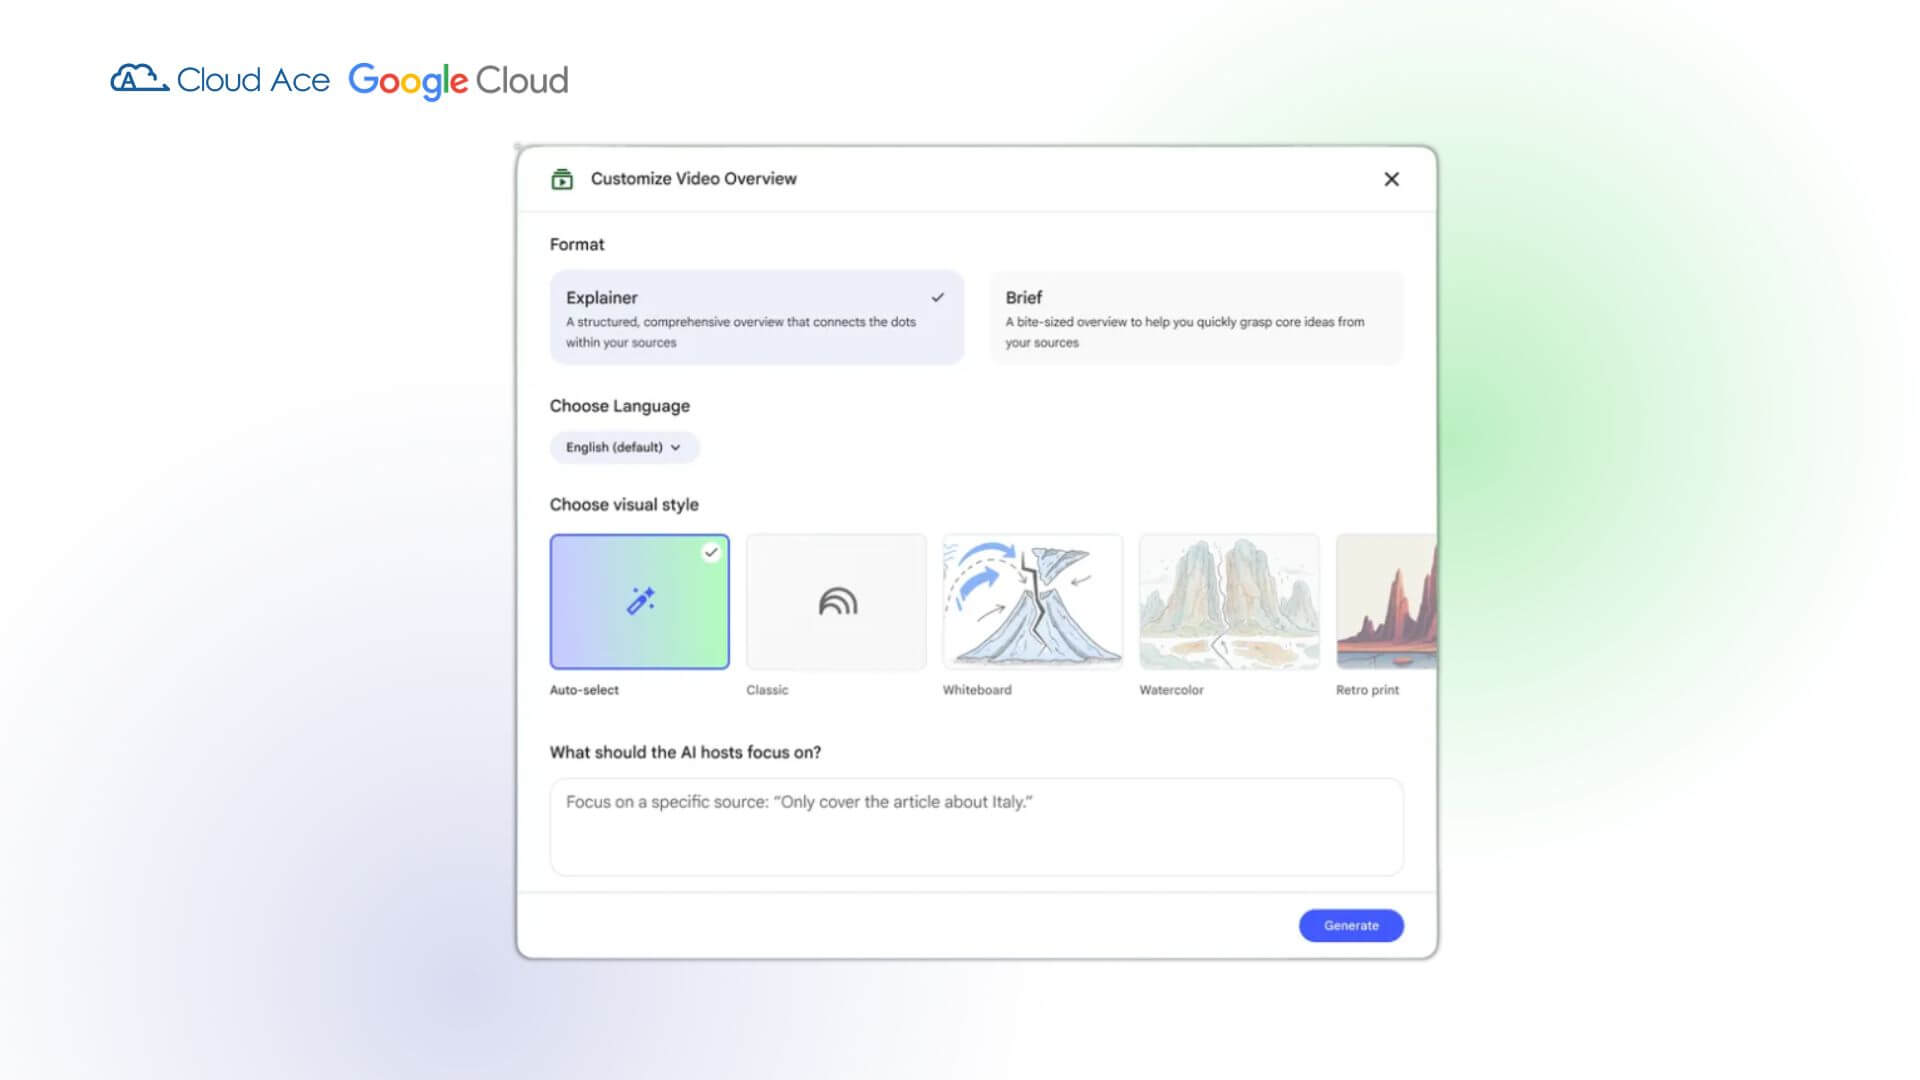The height and width of the screenshot is (1080, 1920).
Task: Select the Retro print style thumbnail
Action: (1386, 601)
